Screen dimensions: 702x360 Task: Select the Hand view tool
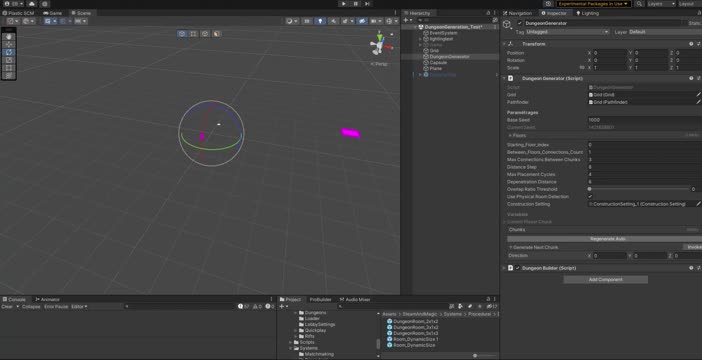9,37
